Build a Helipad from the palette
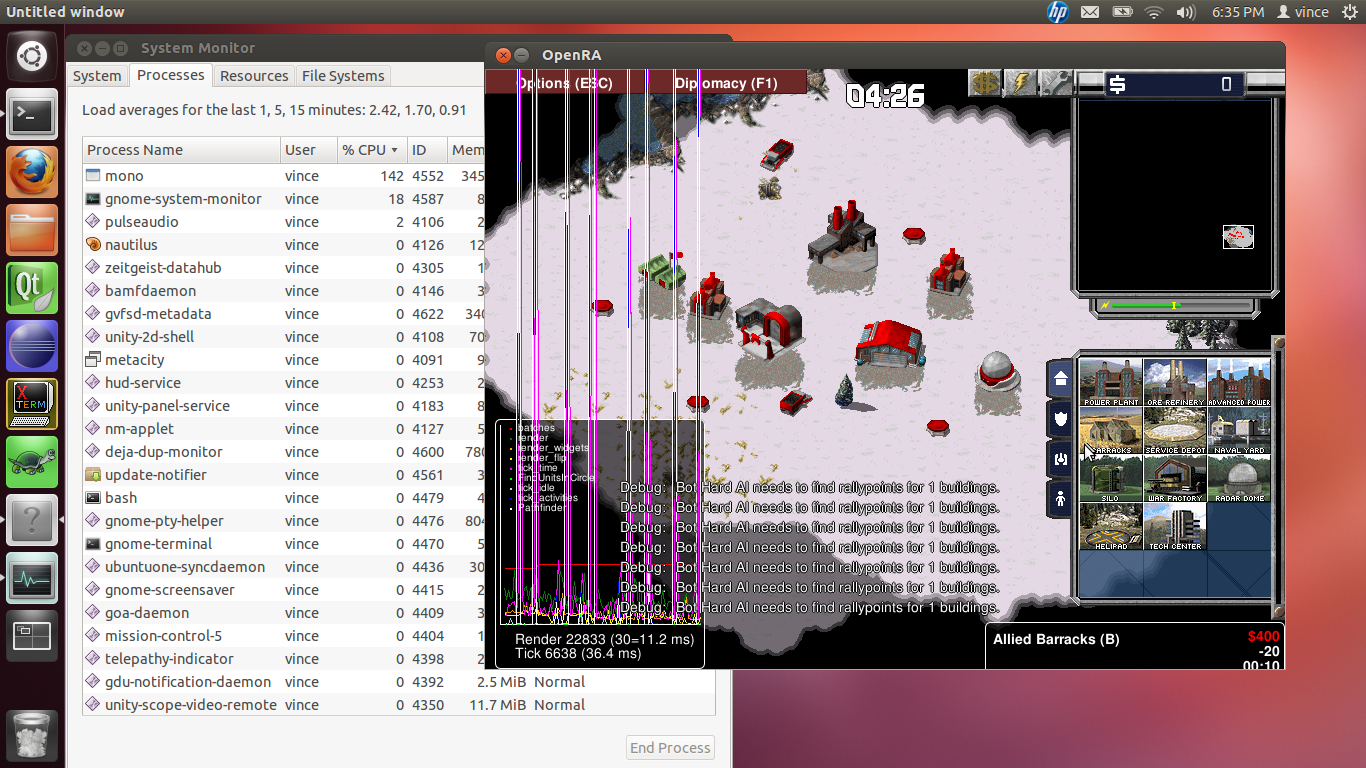Image resolution: width=1366 pixels, height=768 pixels. point(1111,526)
